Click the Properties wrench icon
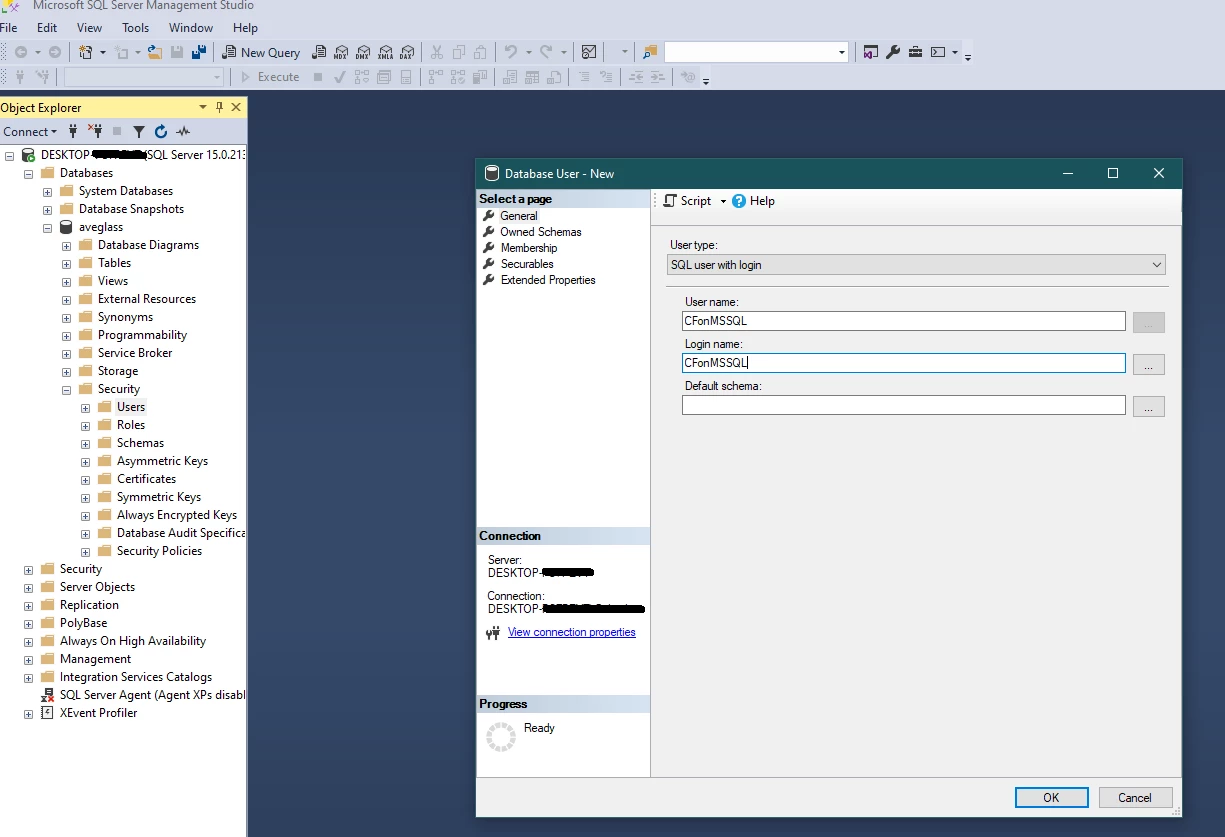This screenshot has height=837, width=1225. click(893, 52)
